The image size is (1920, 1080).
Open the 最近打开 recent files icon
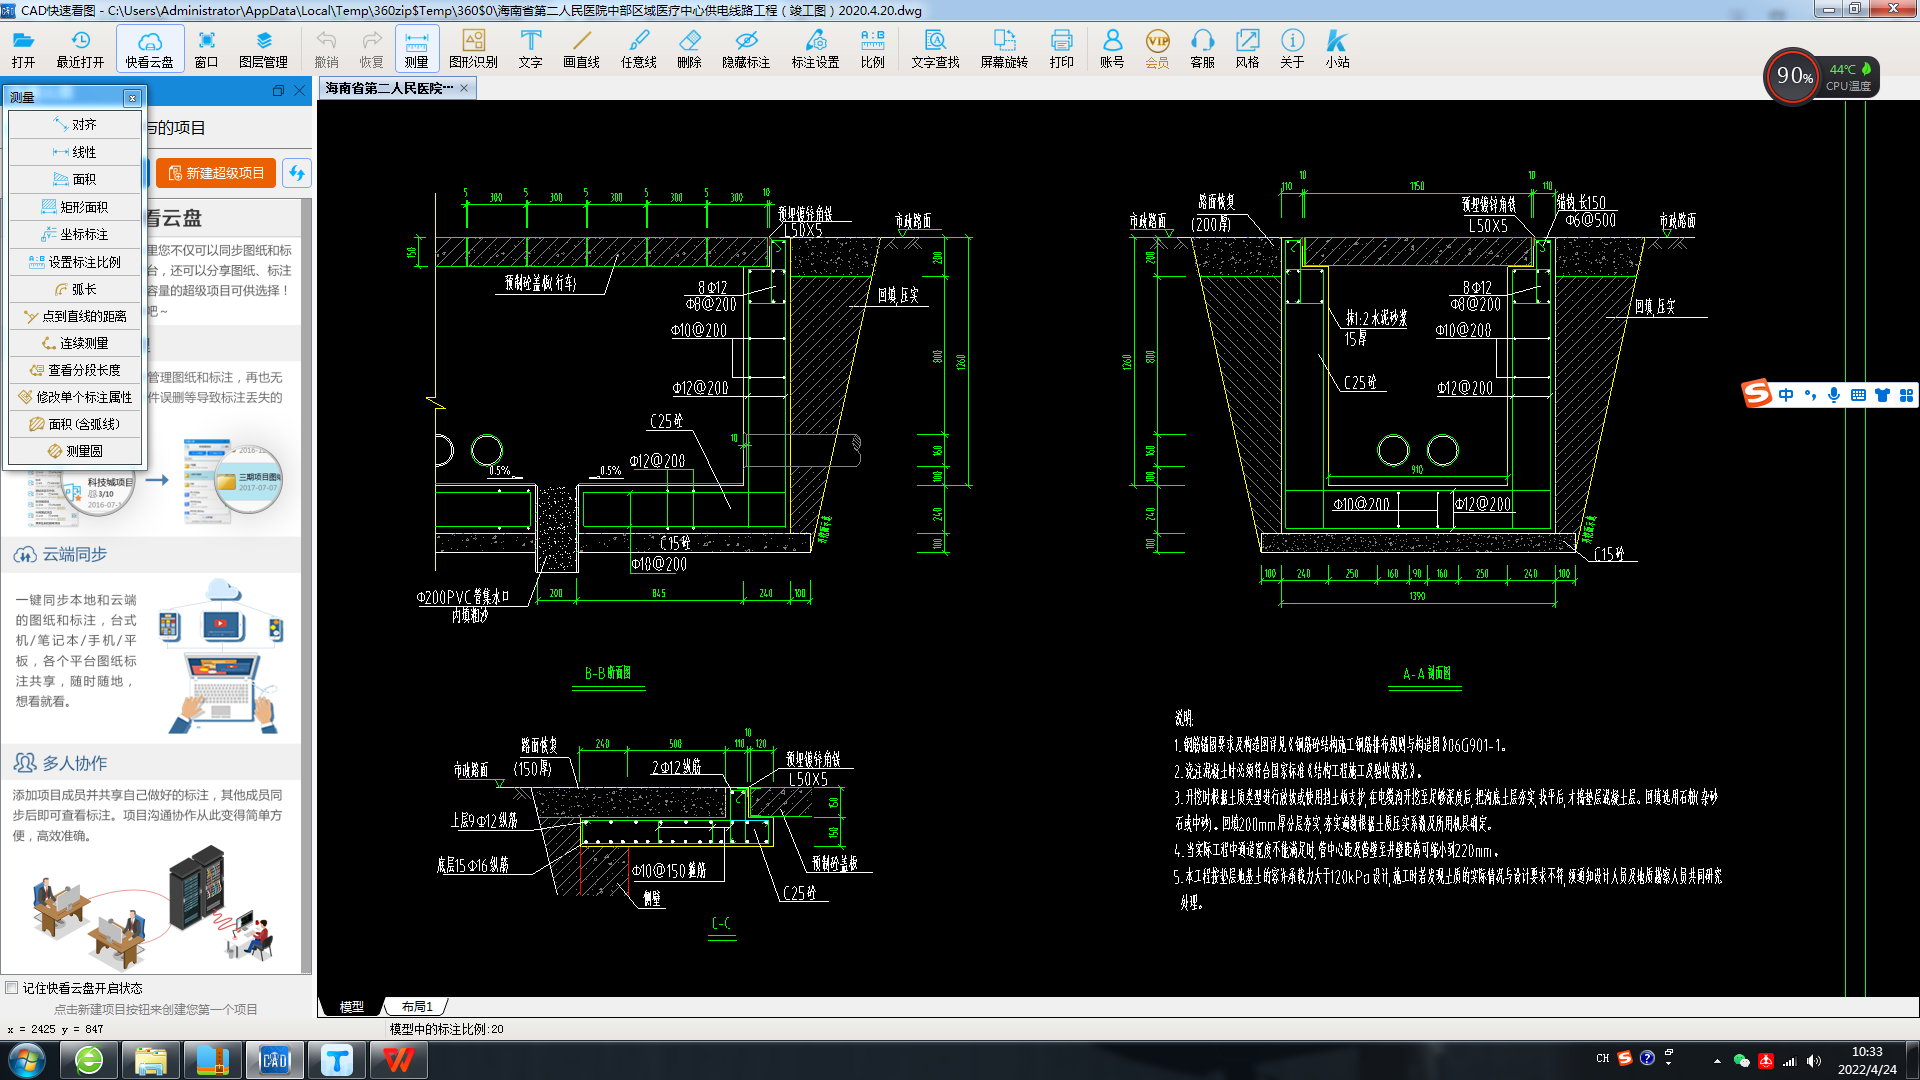[x=80, y=48]
